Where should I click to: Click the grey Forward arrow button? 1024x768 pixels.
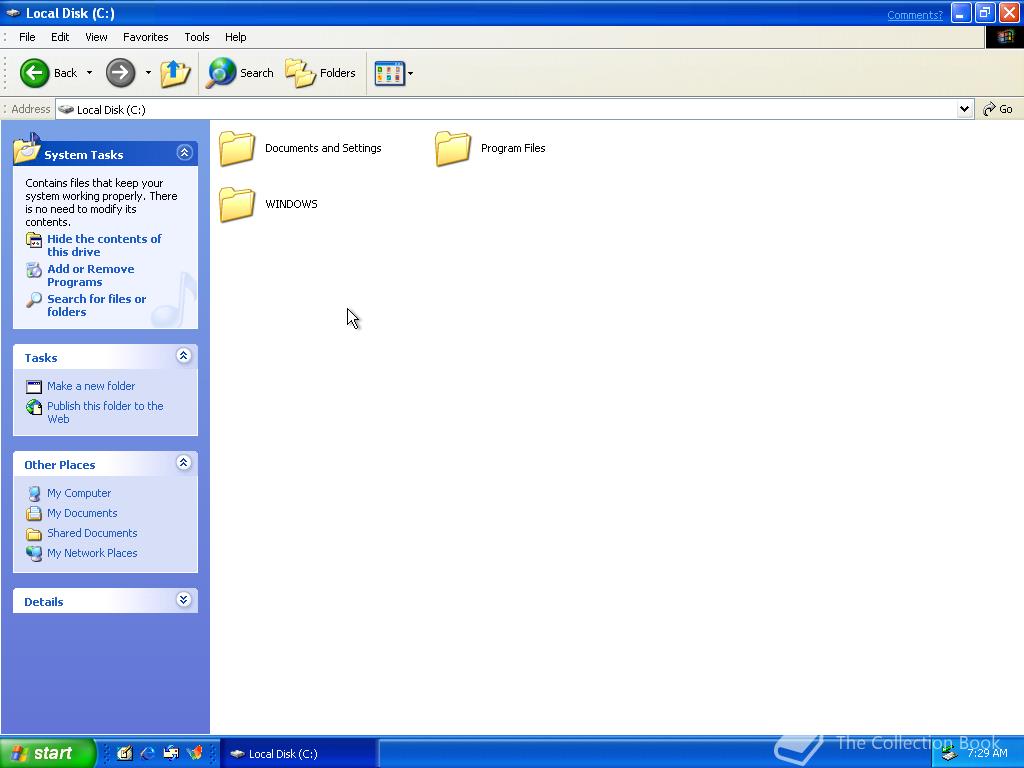(x=120, y=72)
